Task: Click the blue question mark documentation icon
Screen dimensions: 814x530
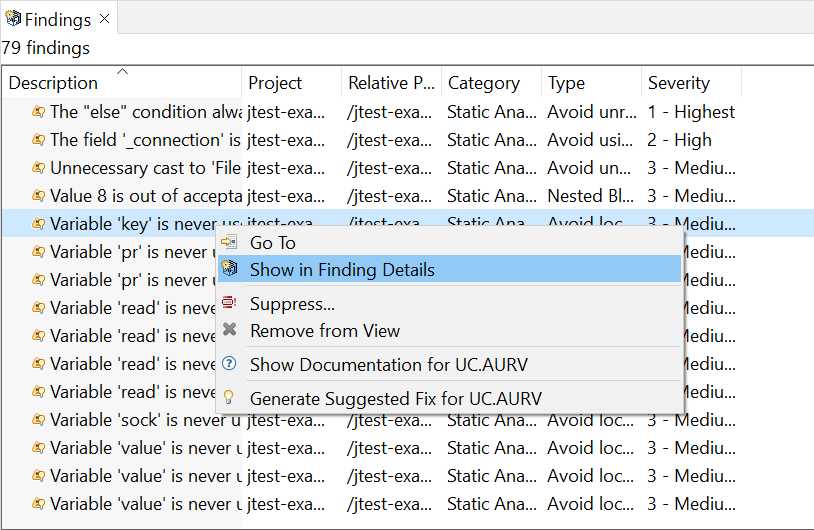Action: [229, 363]
